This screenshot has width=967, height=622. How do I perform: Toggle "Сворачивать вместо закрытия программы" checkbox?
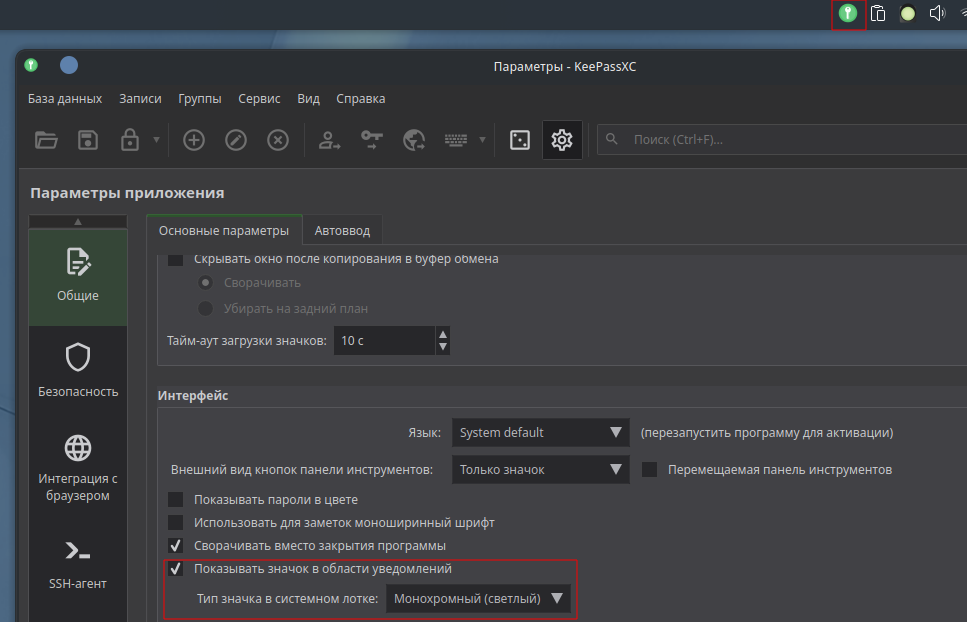176,546
